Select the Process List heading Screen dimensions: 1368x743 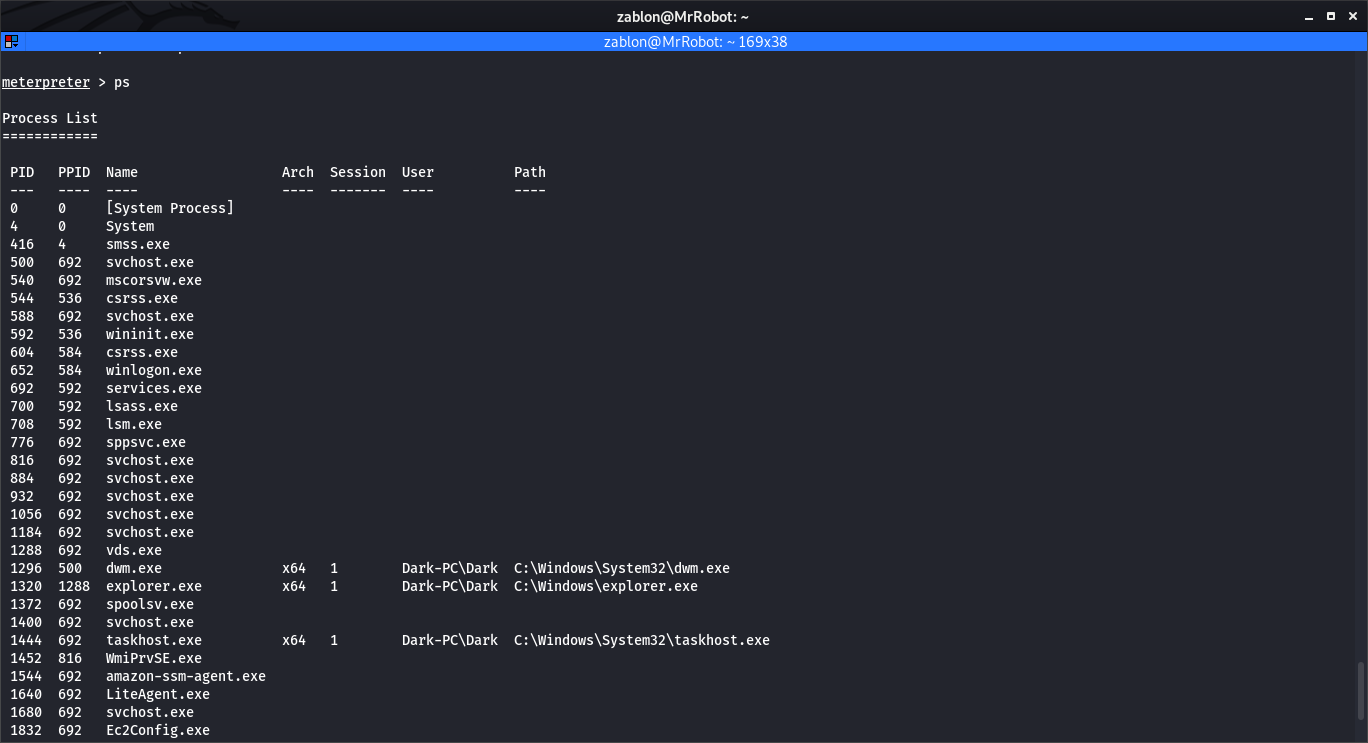(50, 118)
